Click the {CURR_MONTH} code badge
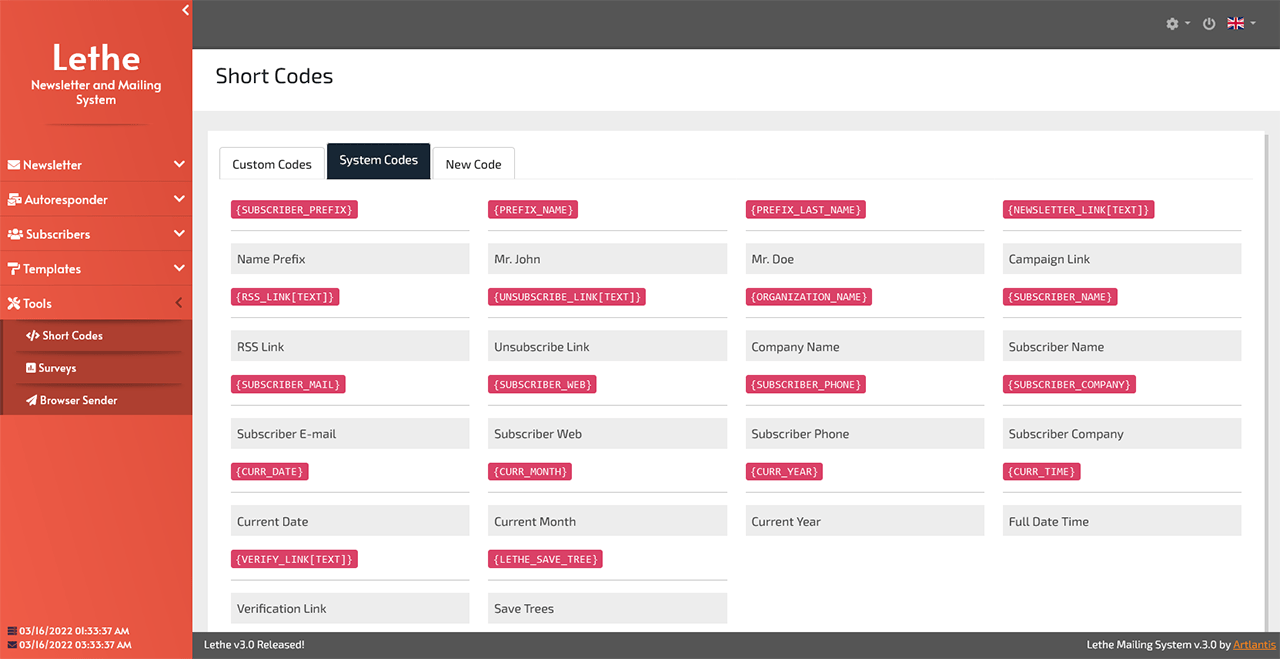Image resolution: width=1280 pixels, height=659 pixels. (530, 472)
